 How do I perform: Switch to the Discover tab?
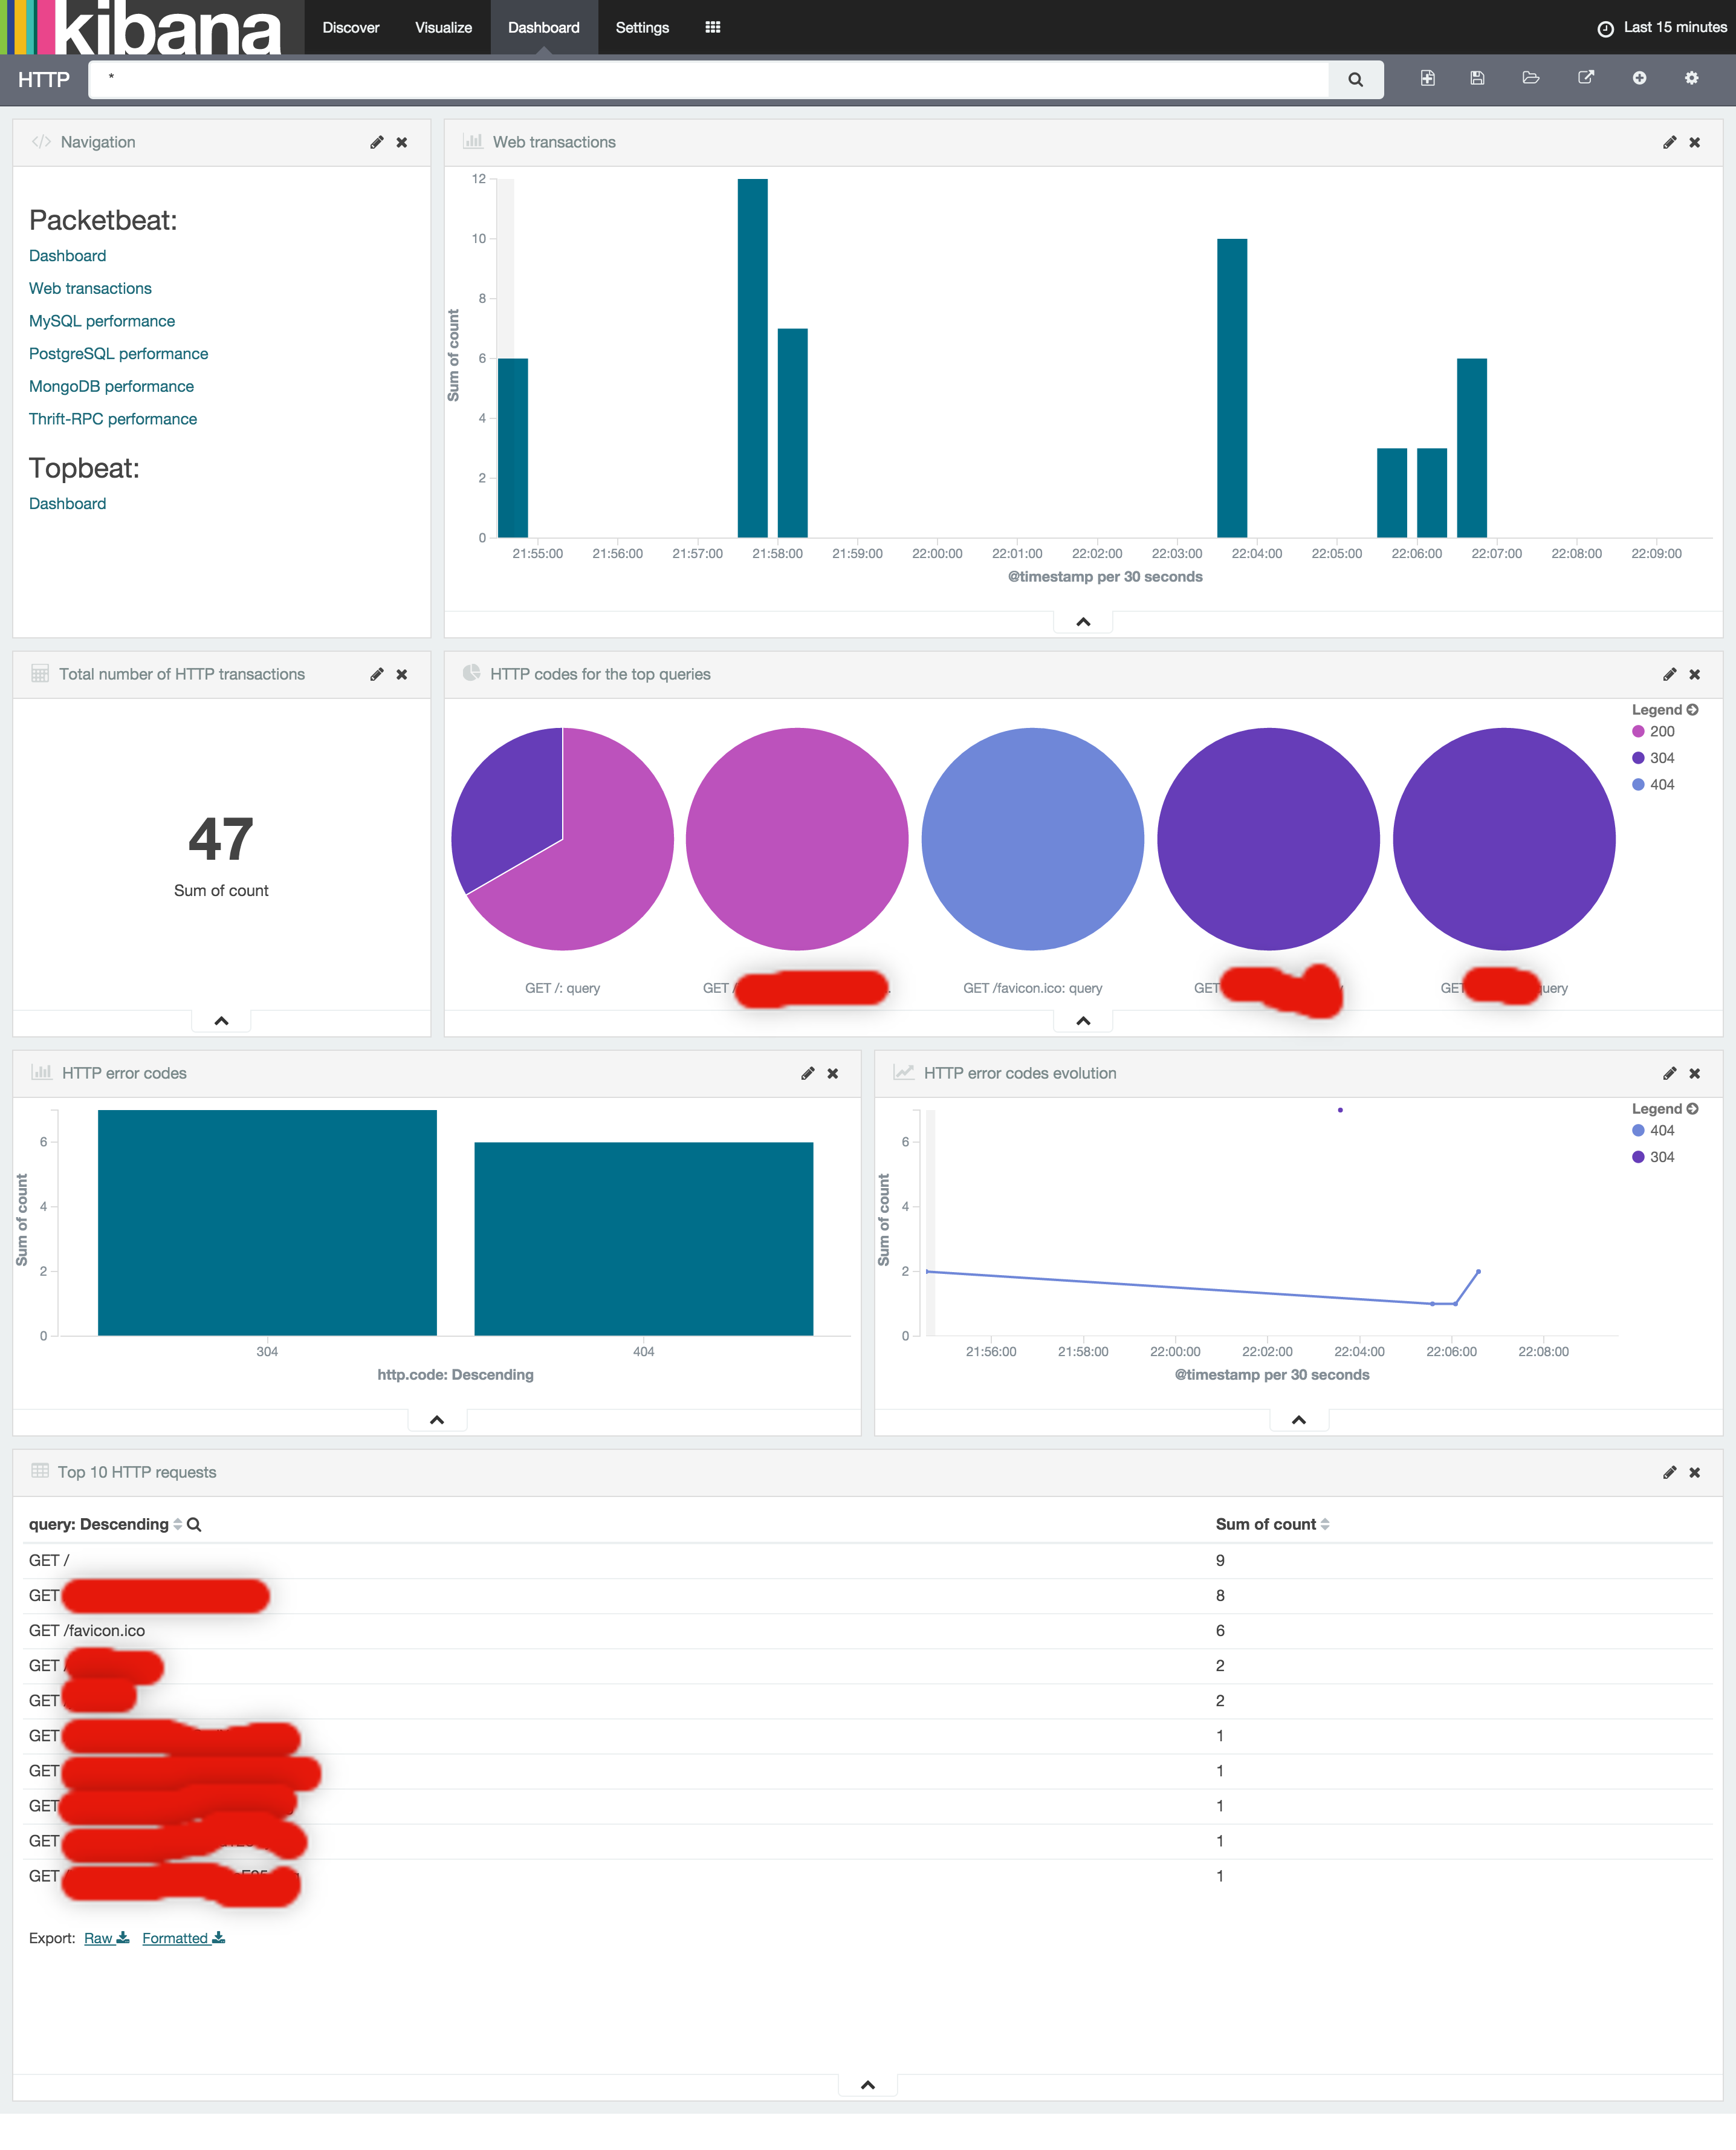[350, 27]
